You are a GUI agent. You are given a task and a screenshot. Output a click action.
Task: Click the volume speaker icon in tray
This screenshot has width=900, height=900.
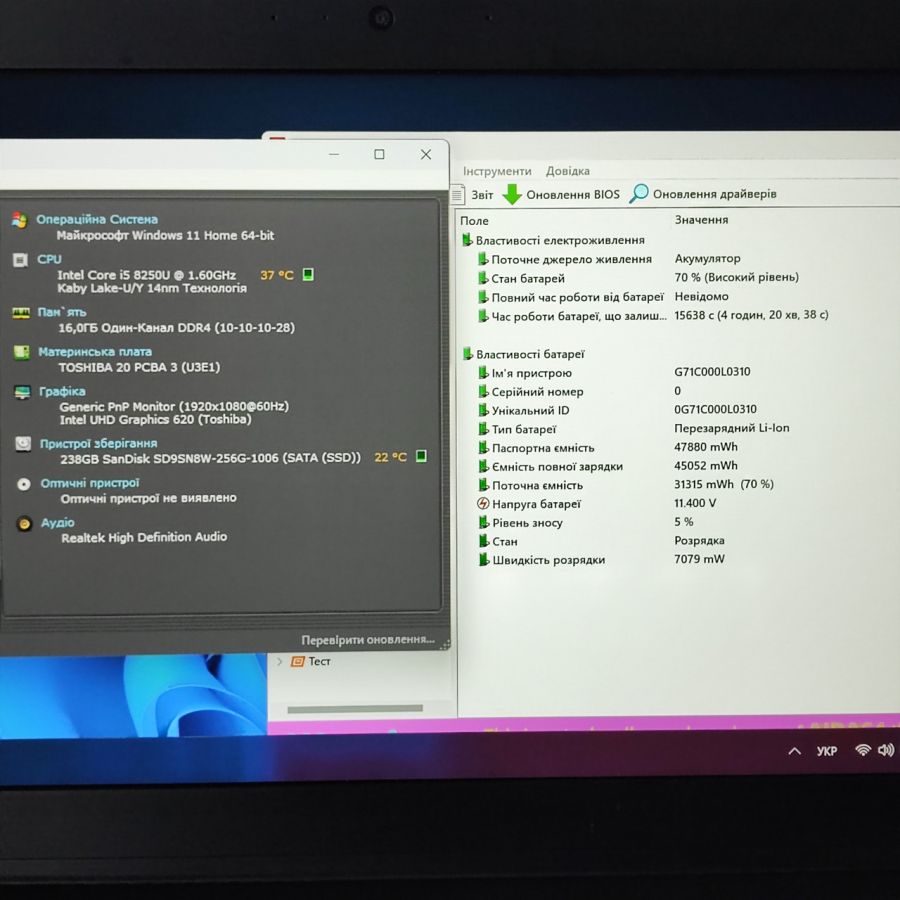pos(886,750)
